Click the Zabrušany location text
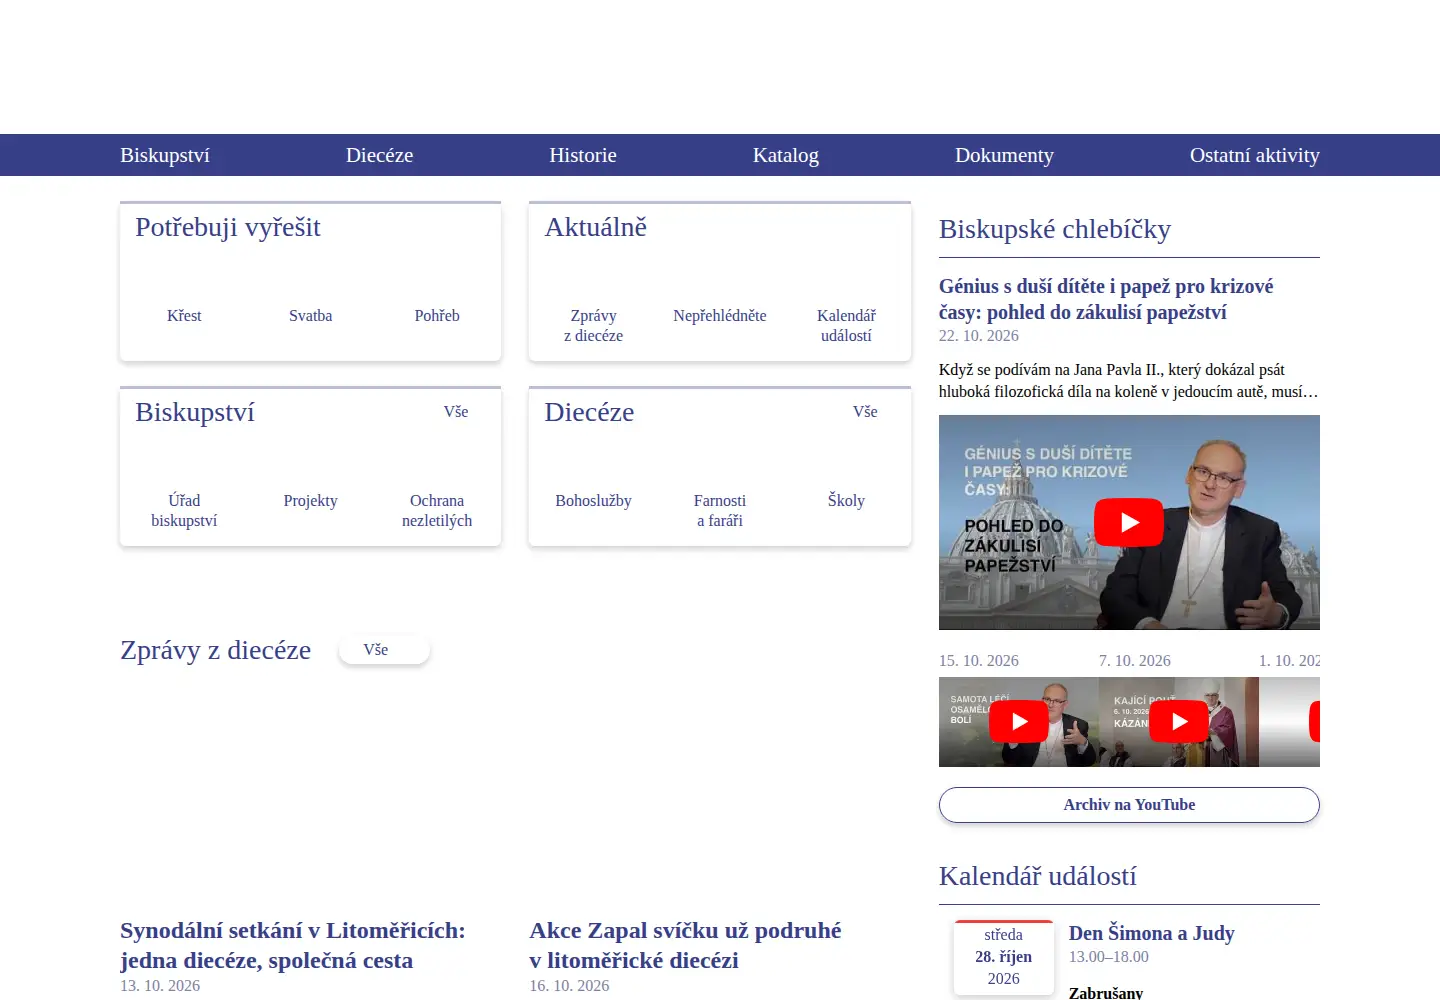The image size is (1440, 1000). click(1106, 992)
